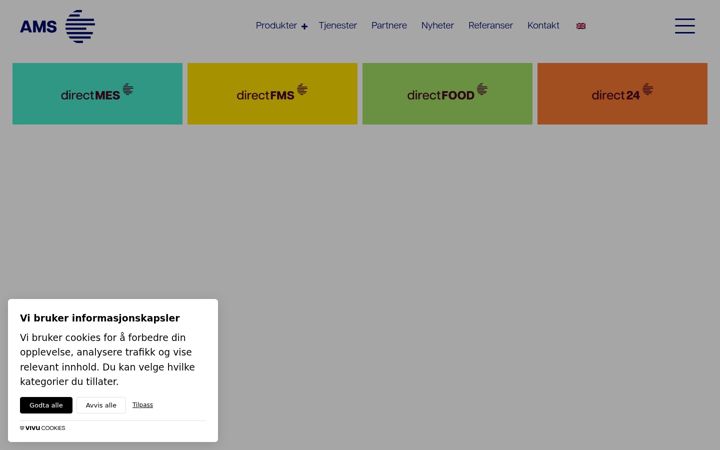Click the globe icon on the direct24 tile
Image resolution: width=720 pixels, height=450 pixels.
click(648, 89)
